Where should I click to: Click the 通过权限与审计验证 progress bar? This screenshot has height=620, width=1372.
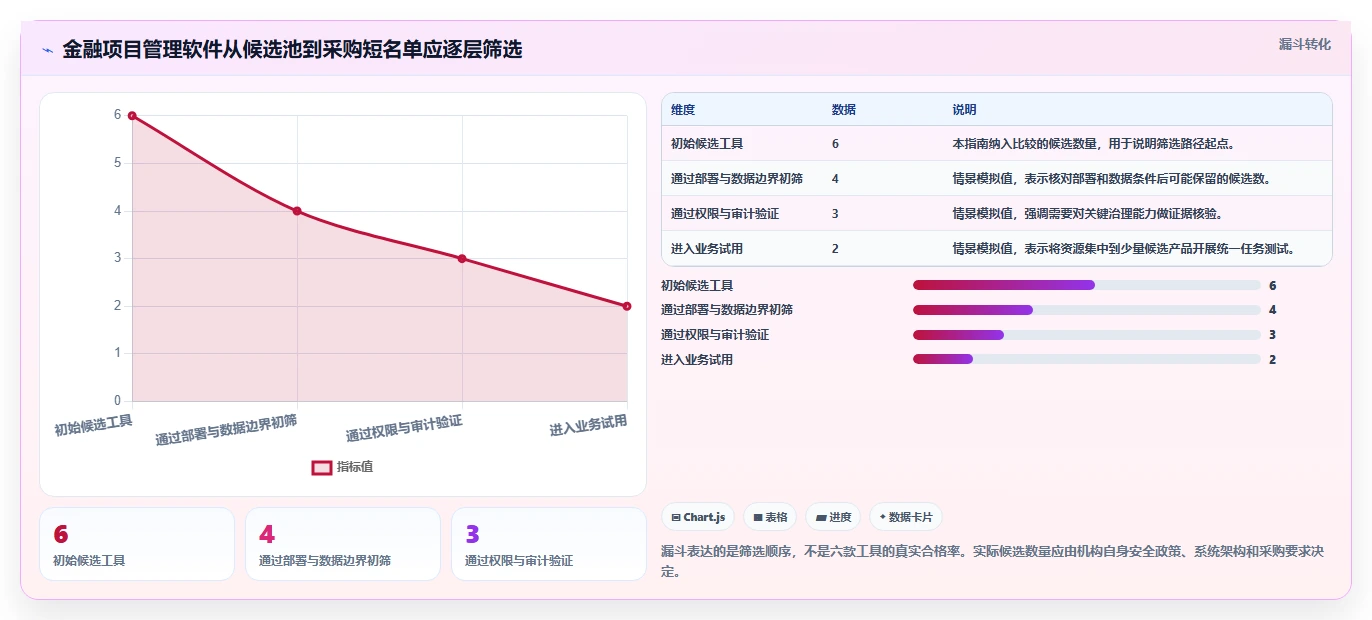pos(1087,335)
